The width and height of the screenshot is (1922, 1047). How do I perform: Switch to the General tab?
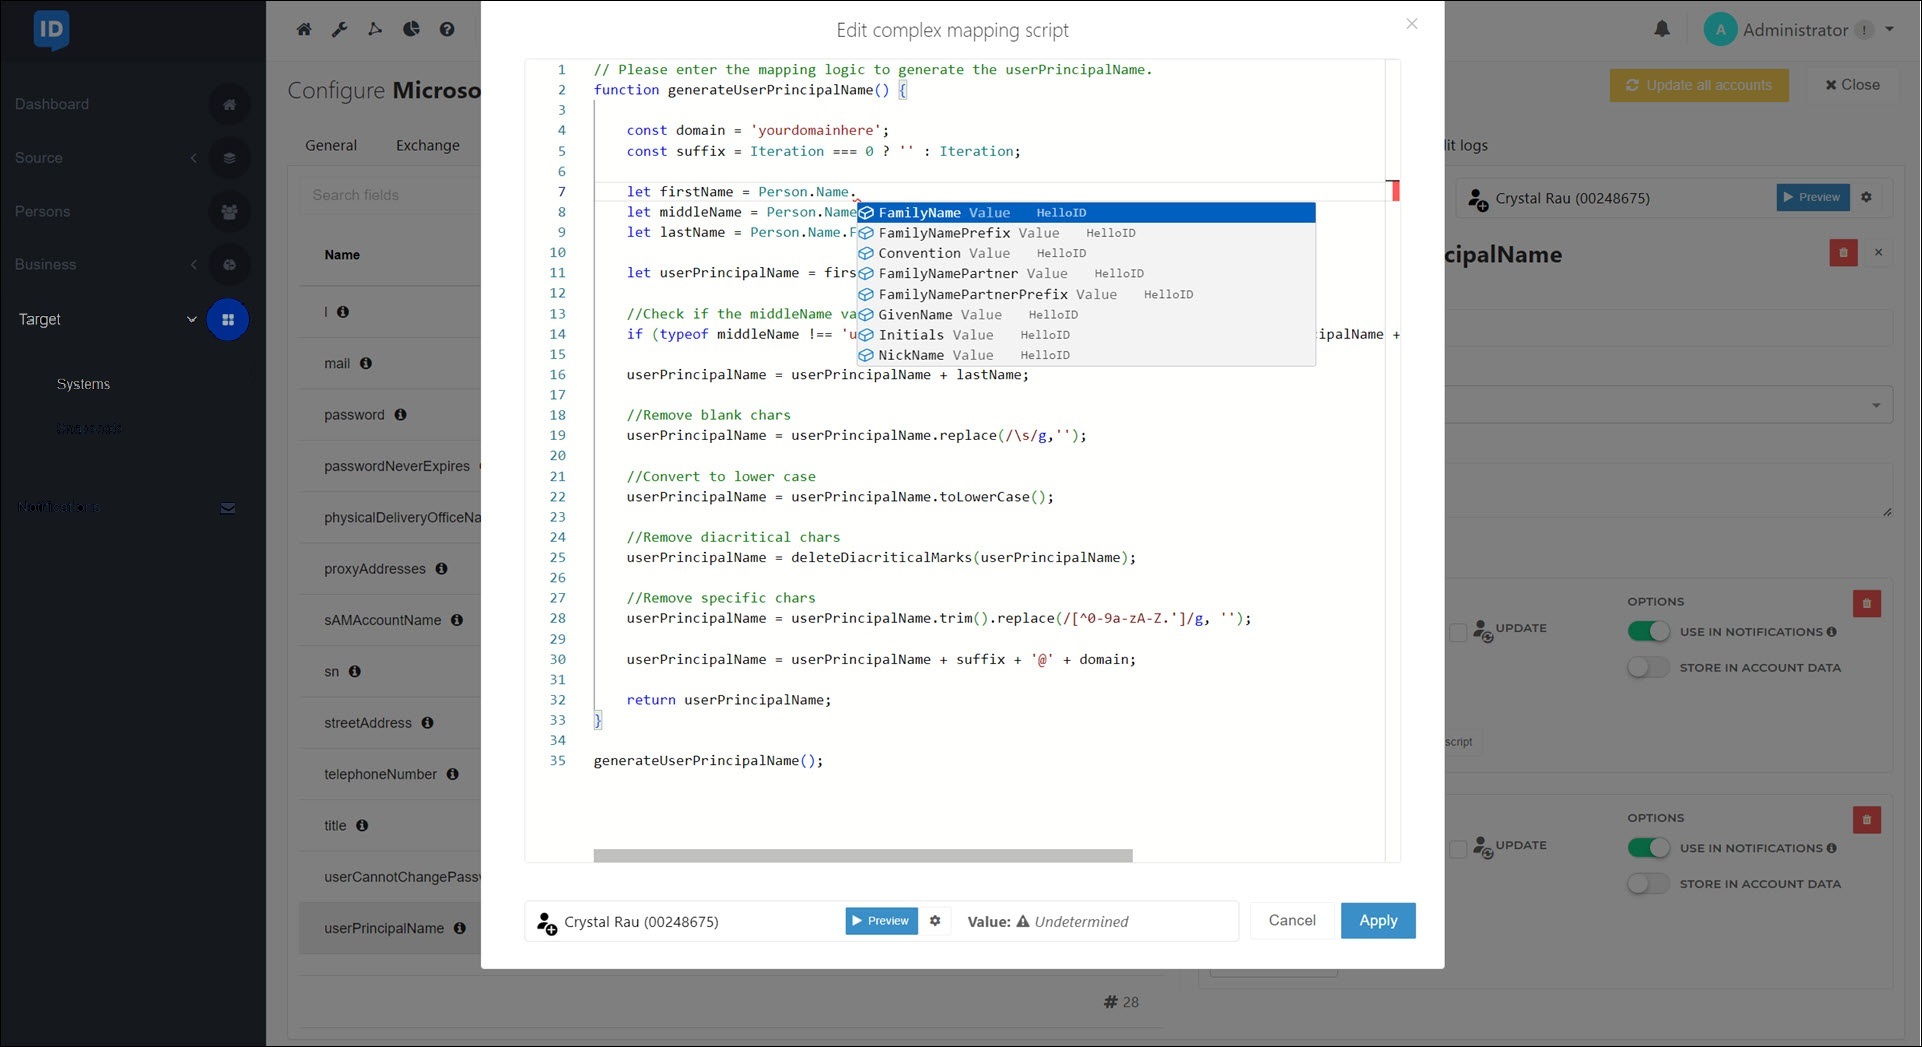point(331,145)
